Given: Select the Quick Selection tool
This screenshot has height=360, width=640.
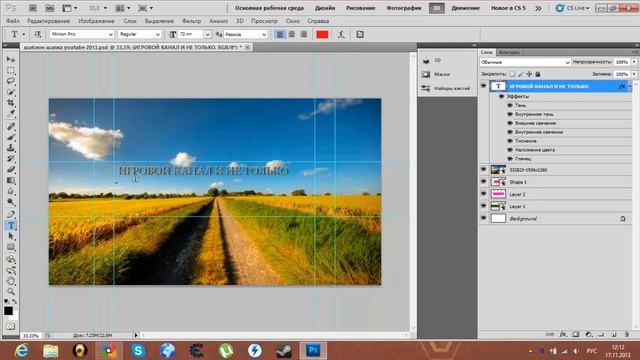Looking at the screenshot, I should [x=11, y=92].
